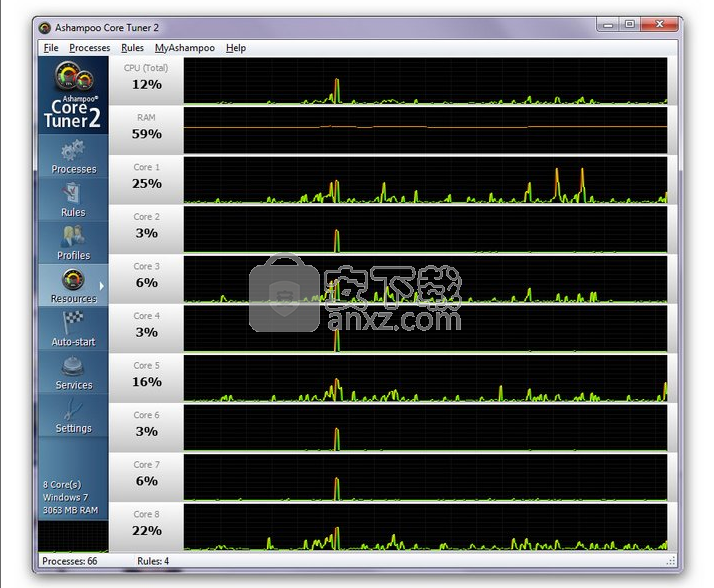
Task: Click the Core Tuner 2 logo
Action: tap(73, 95)
